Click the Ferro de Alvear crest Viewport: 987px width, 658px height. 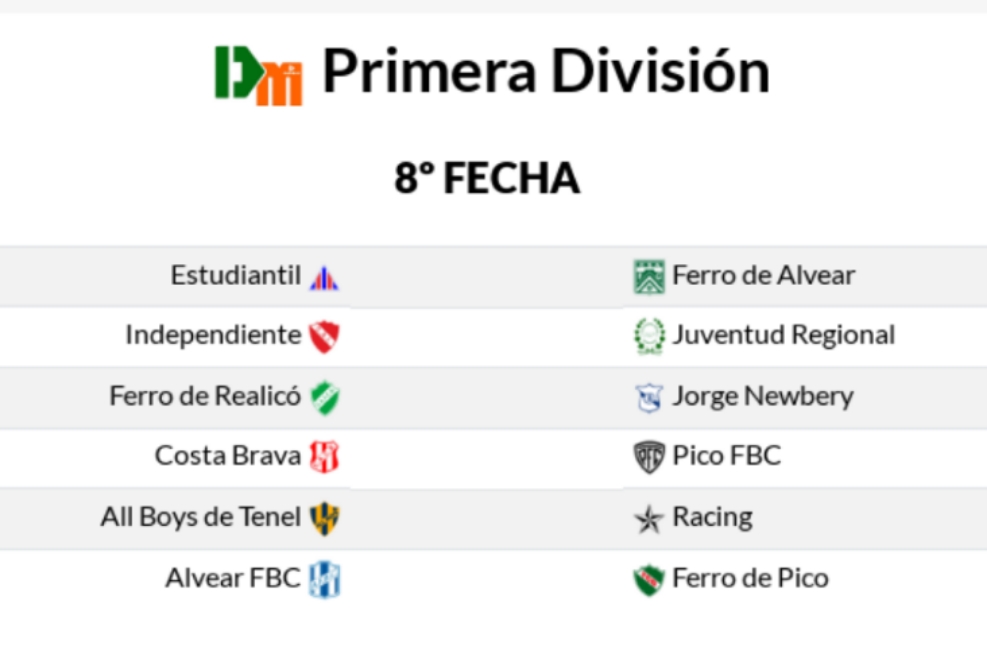click(x=649, y=276)
